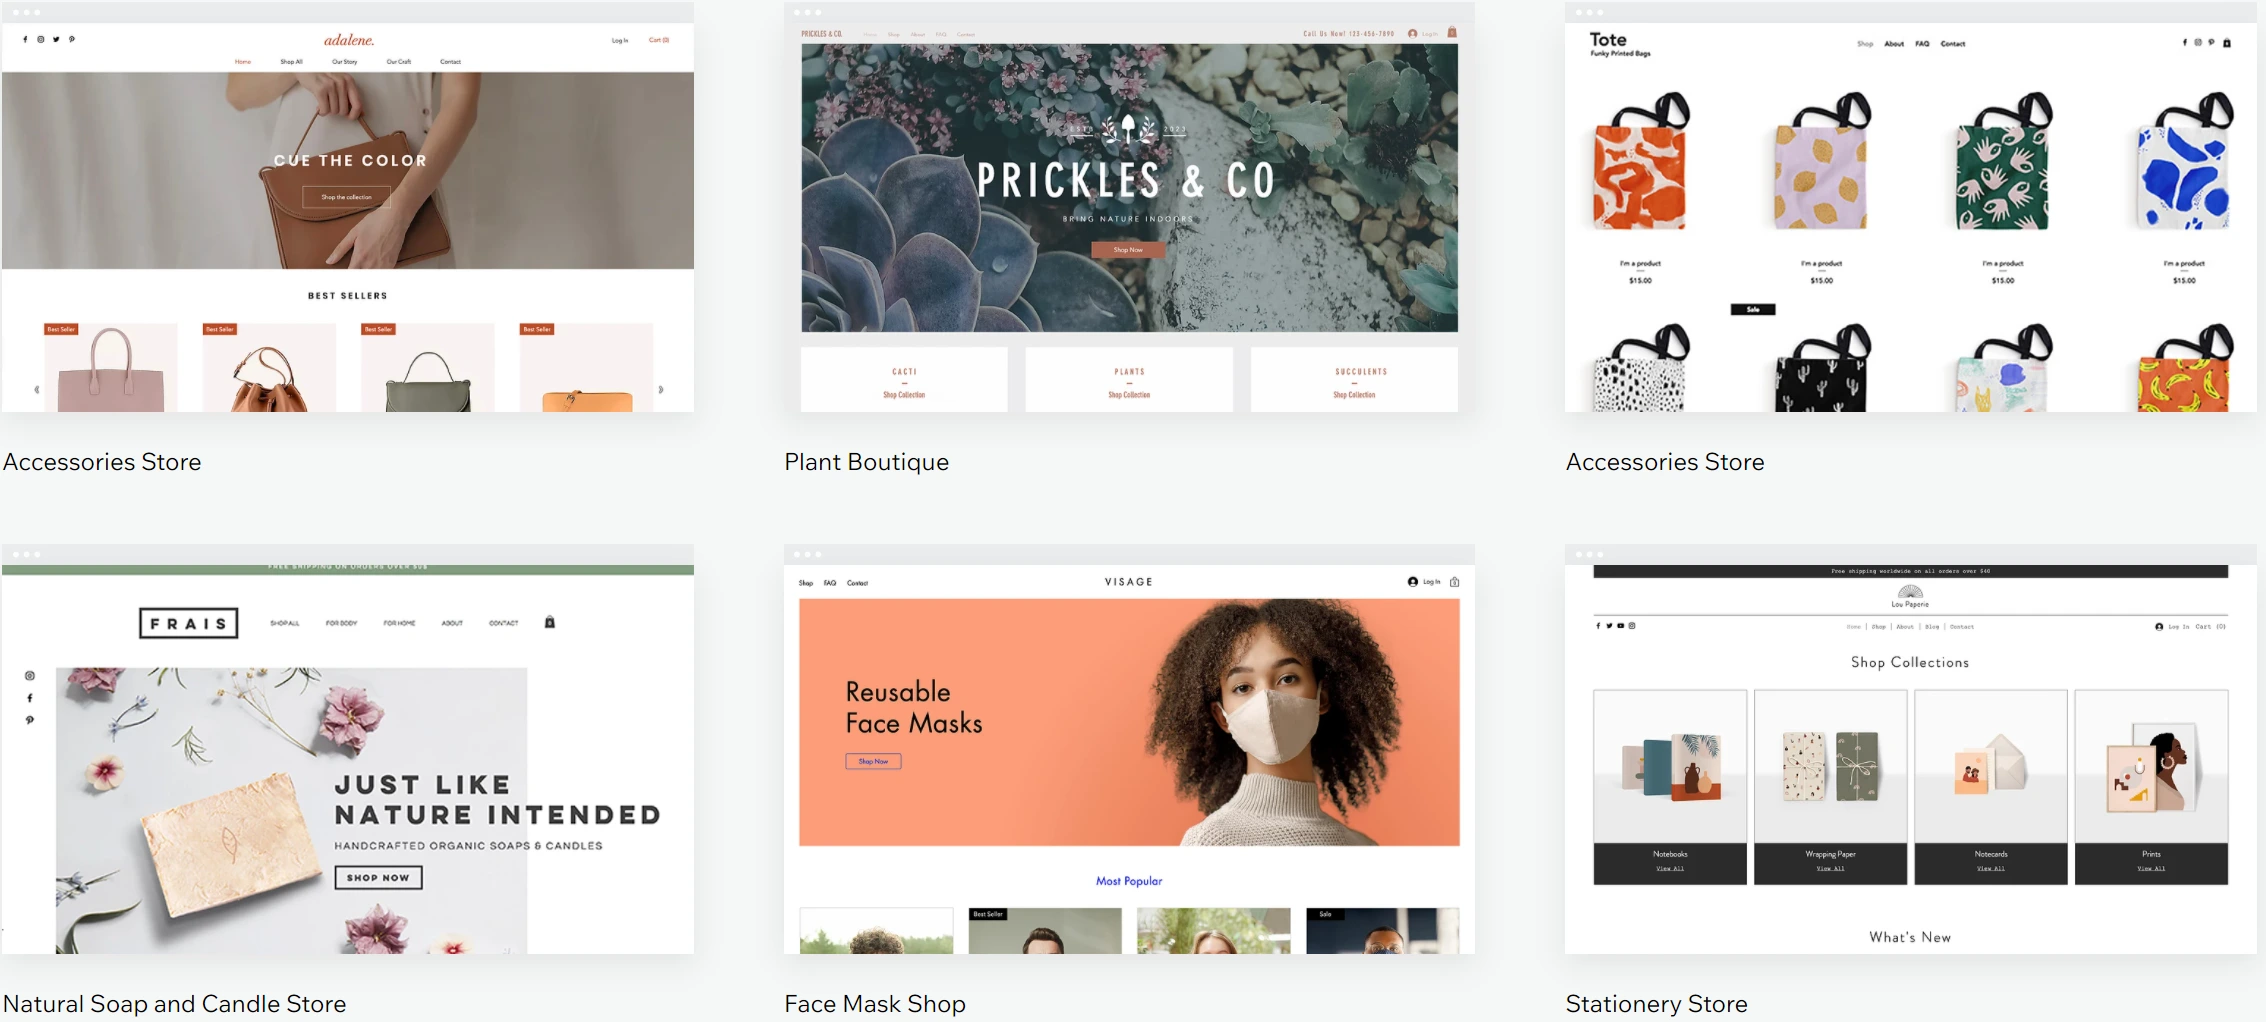Open the cart icon in Tote template header
Viewport: 2266px width, 1022px height.
tap(2227, 43)
